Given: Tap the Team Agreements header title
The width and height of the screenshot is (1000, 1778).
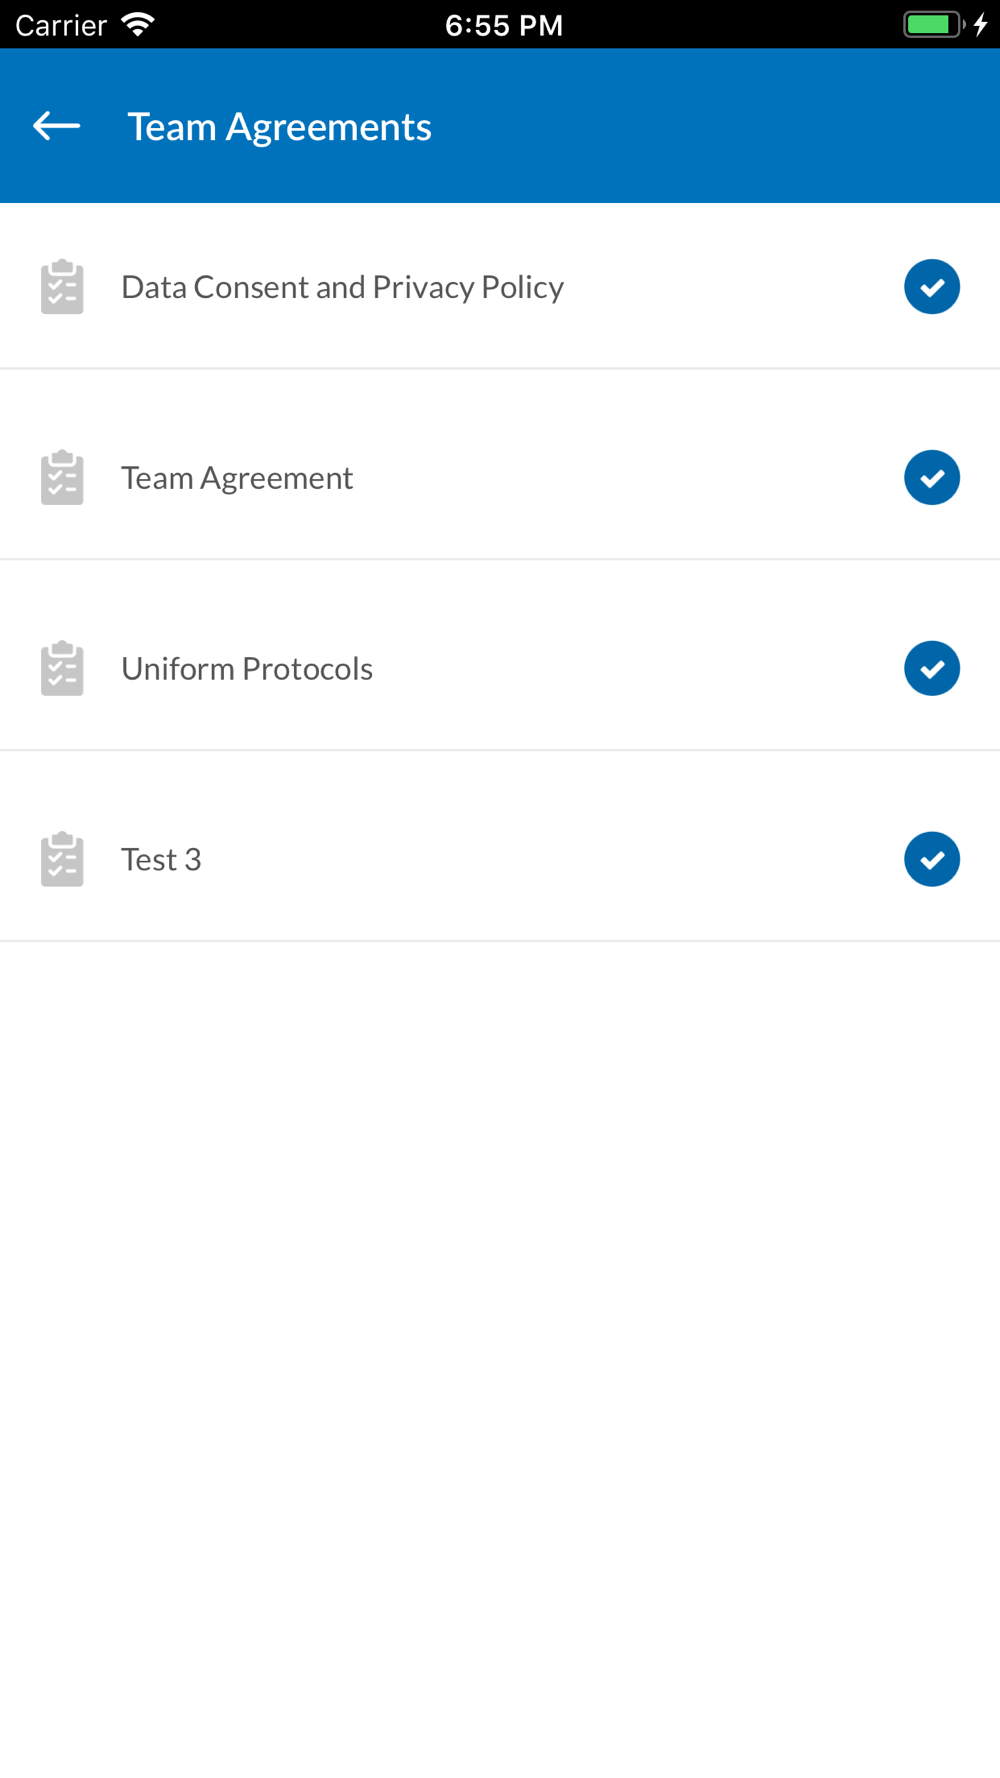Looking at the screenshot, I should [279, 127].
